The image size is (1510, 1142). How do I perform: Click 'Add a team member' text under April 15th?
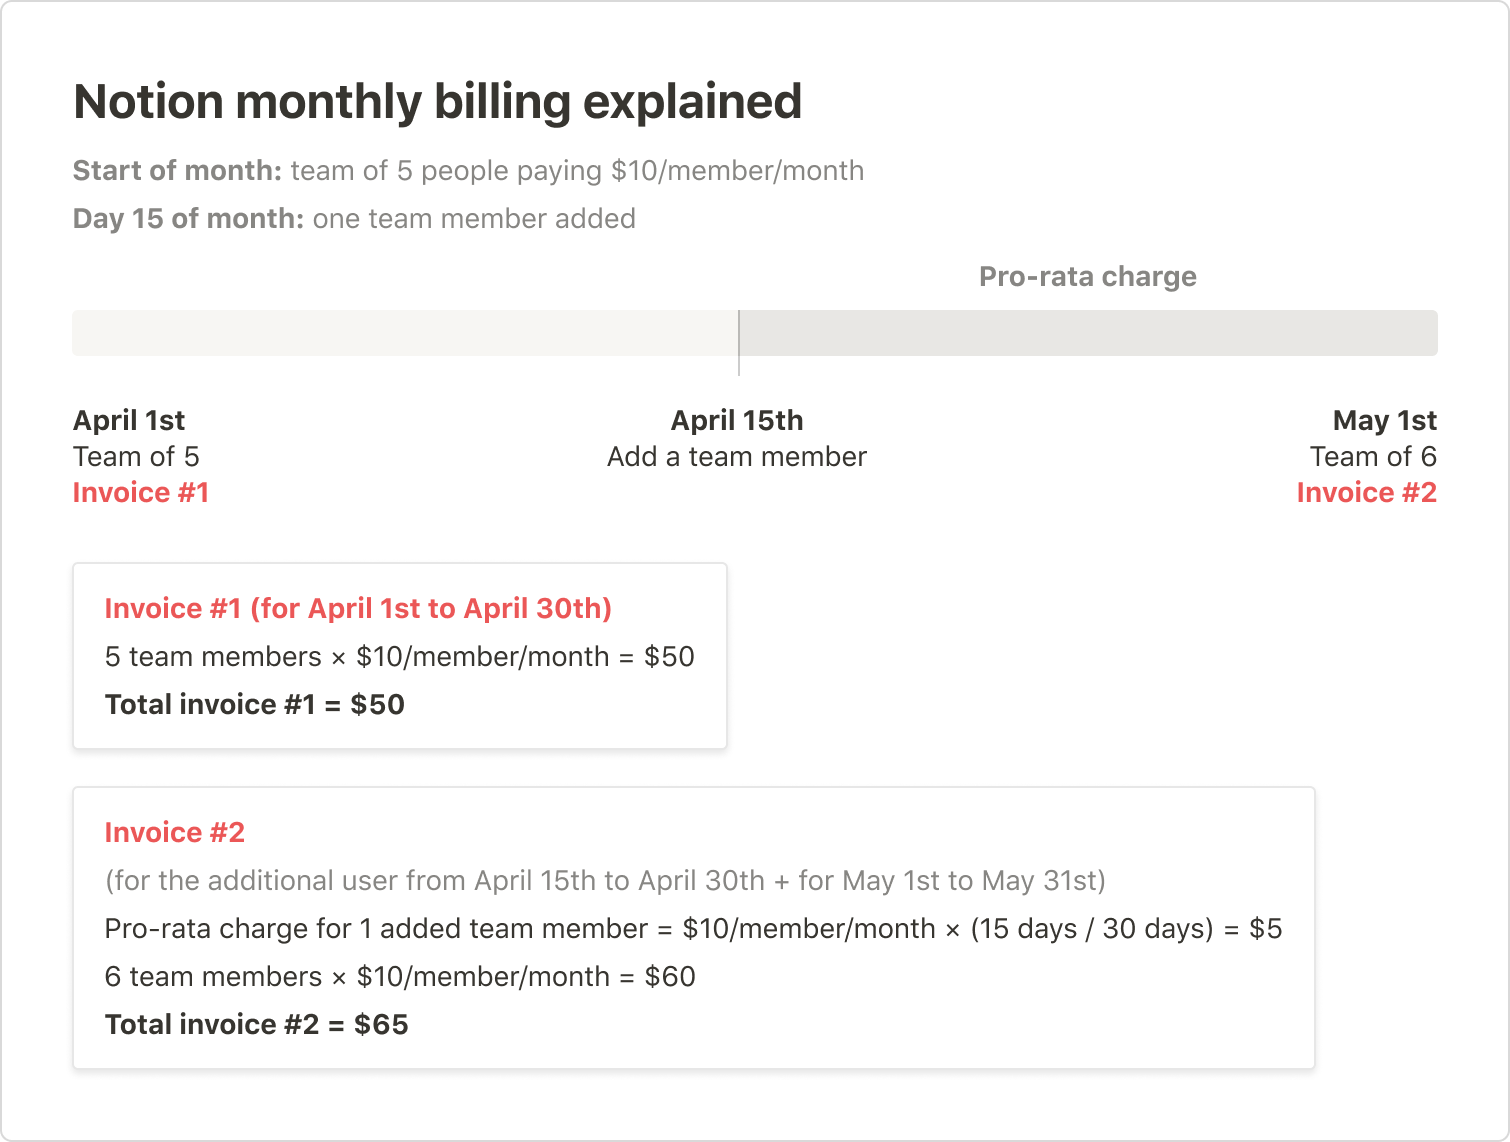(737, 457)
